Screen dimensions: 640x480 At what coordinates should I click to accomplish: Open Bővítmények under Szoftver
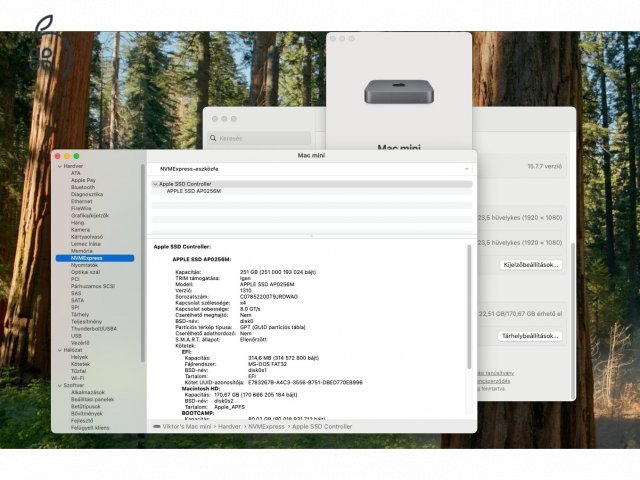tap(87, 413)
